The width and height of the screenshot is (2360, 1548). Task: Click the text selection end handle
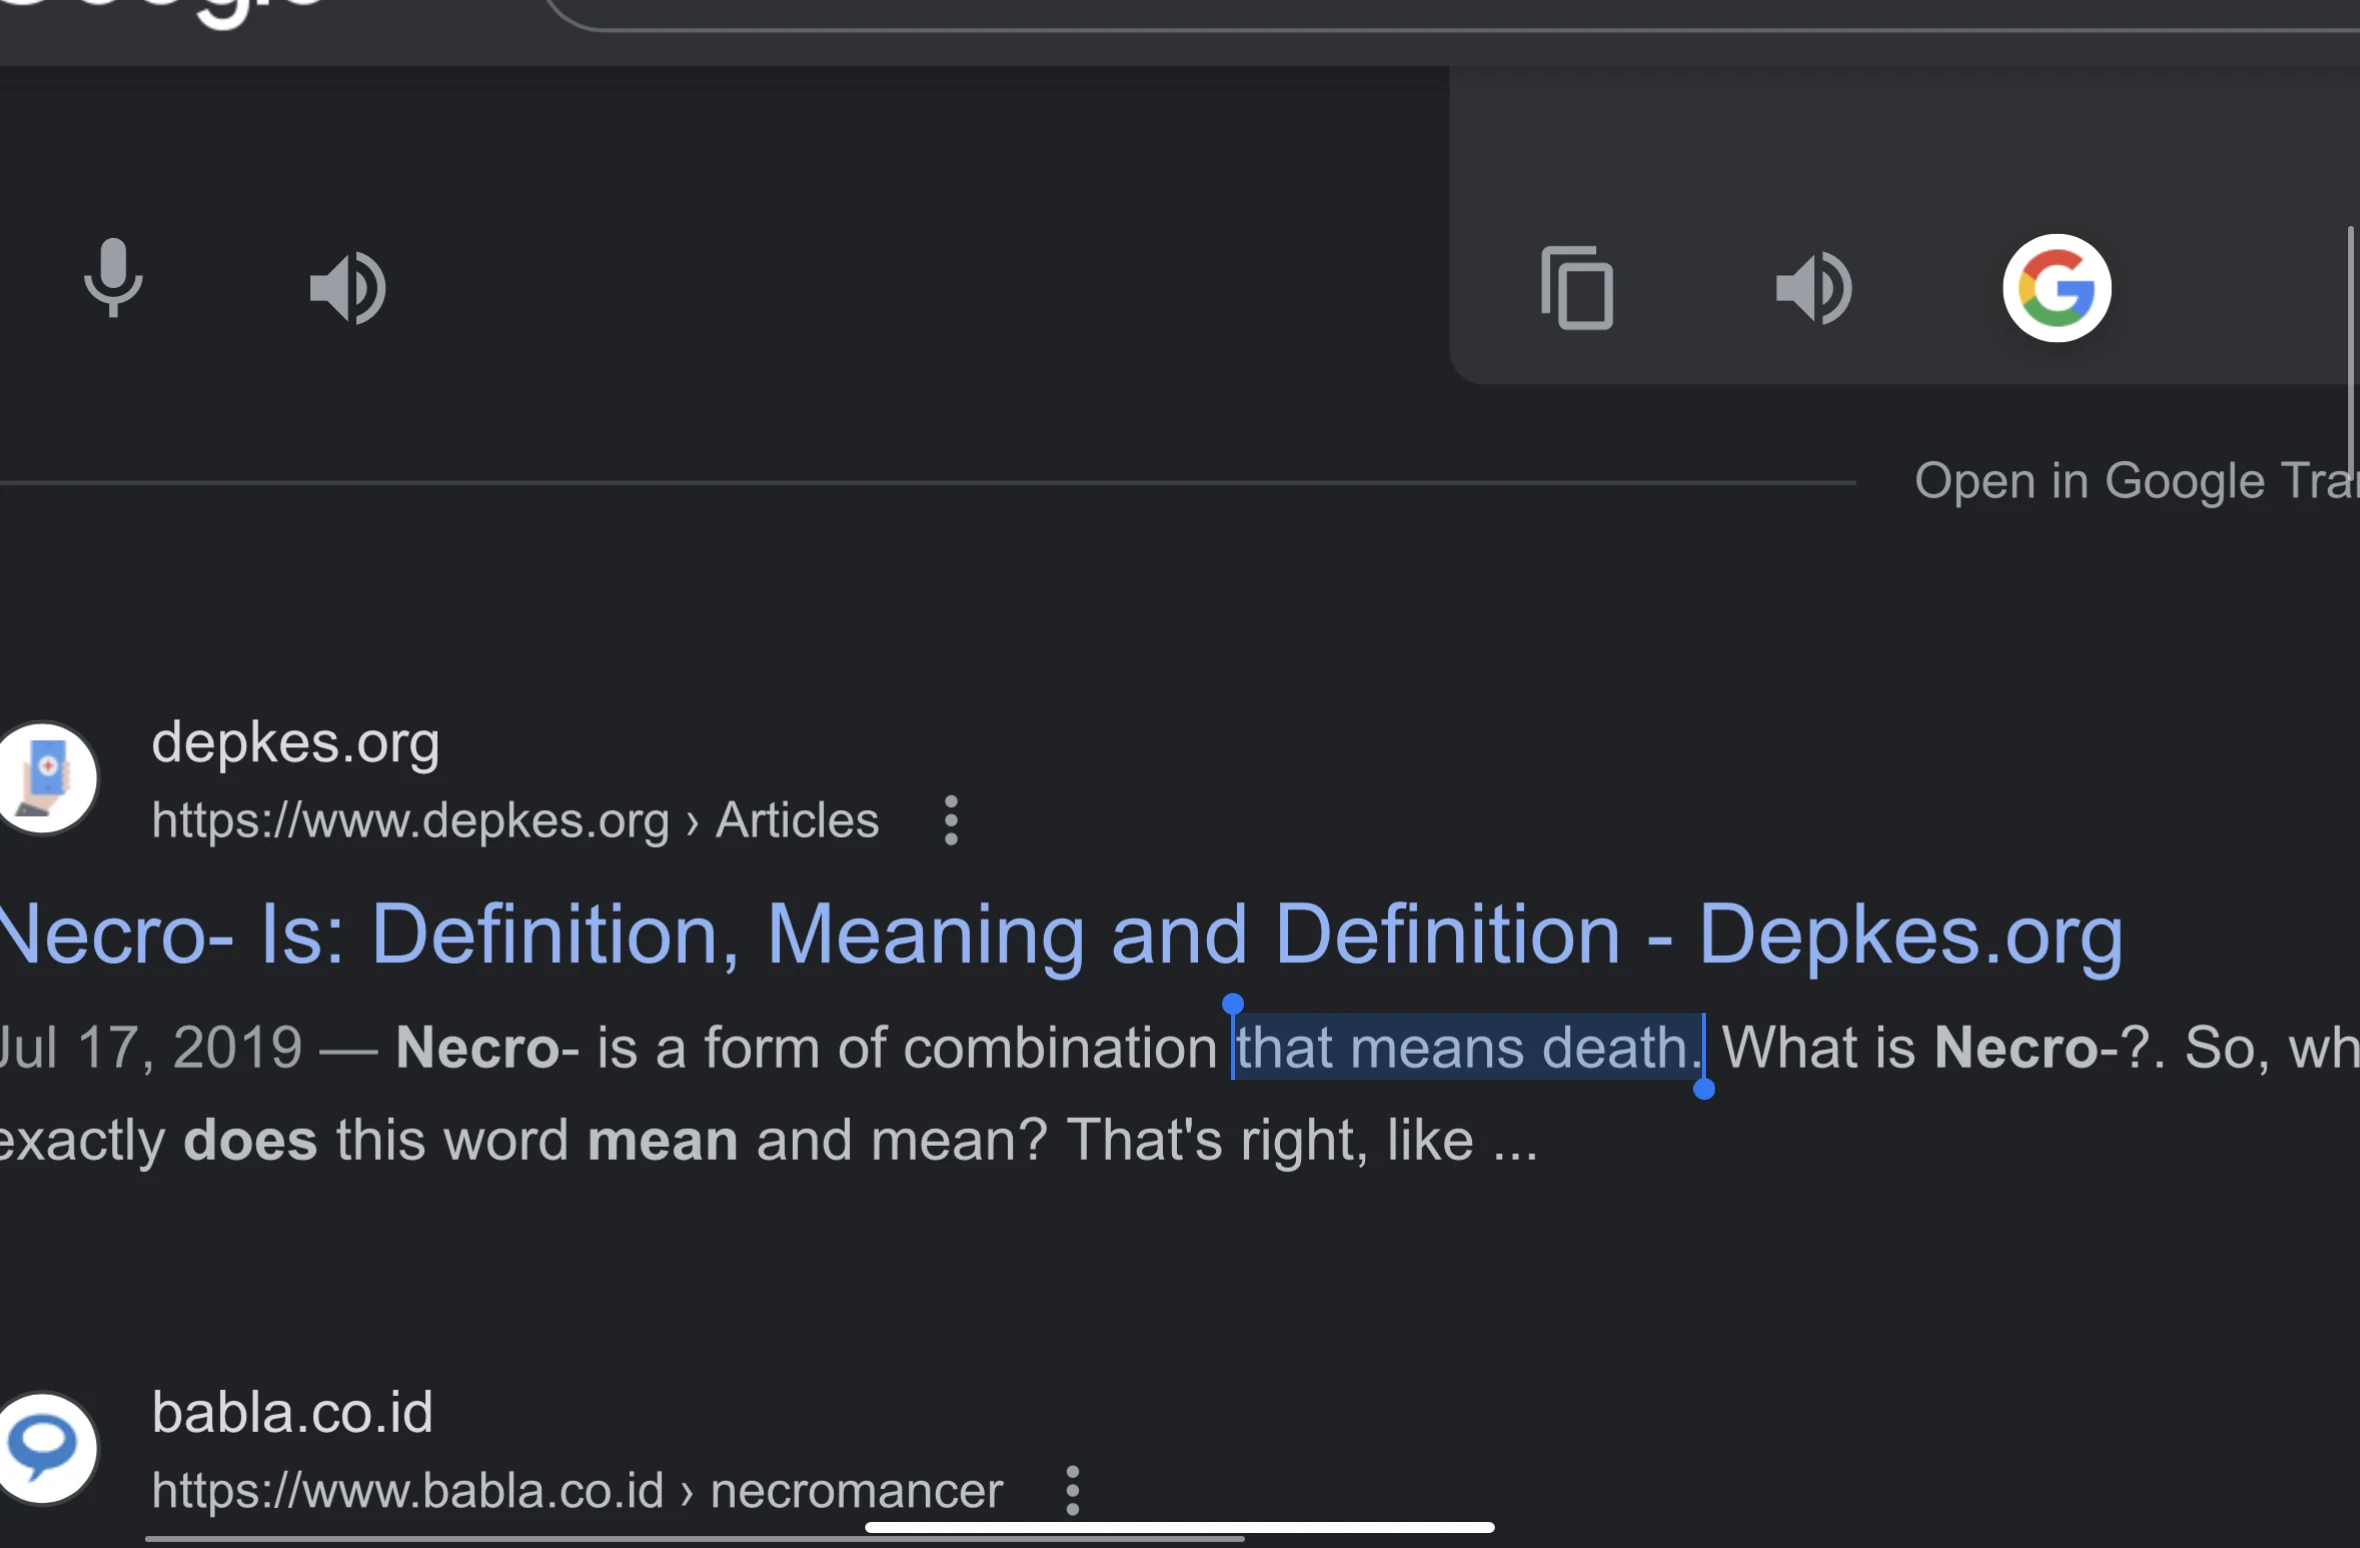[x=1704, y=1089]
